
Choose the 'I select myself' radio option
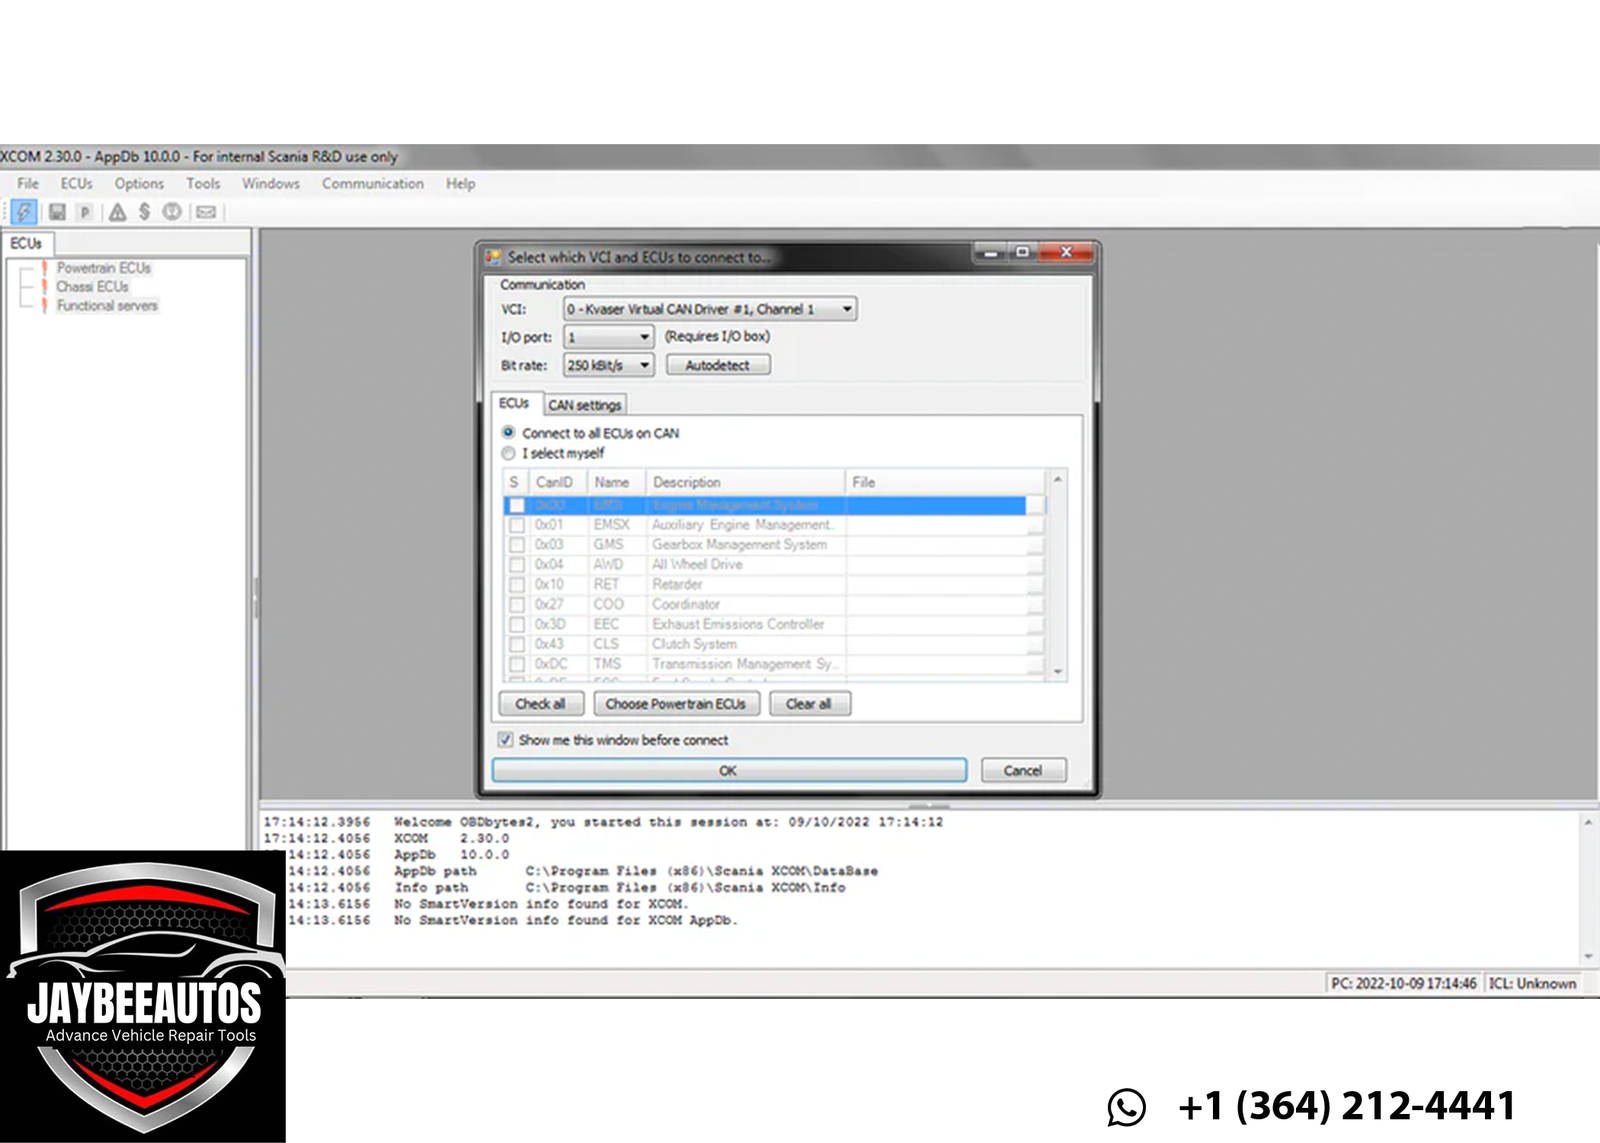pos(509,453)
